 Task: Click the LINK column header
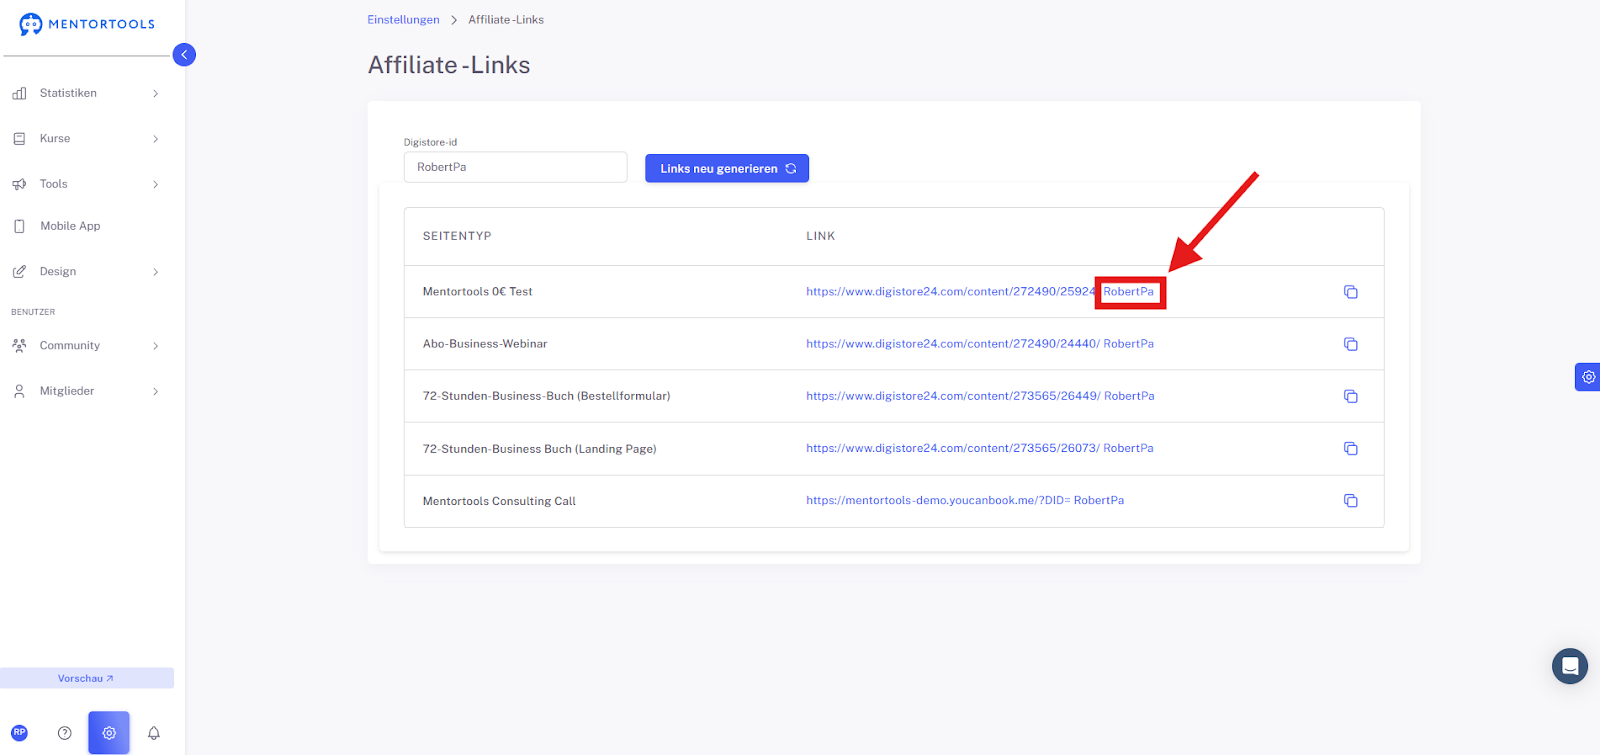(x=821, y=236)
